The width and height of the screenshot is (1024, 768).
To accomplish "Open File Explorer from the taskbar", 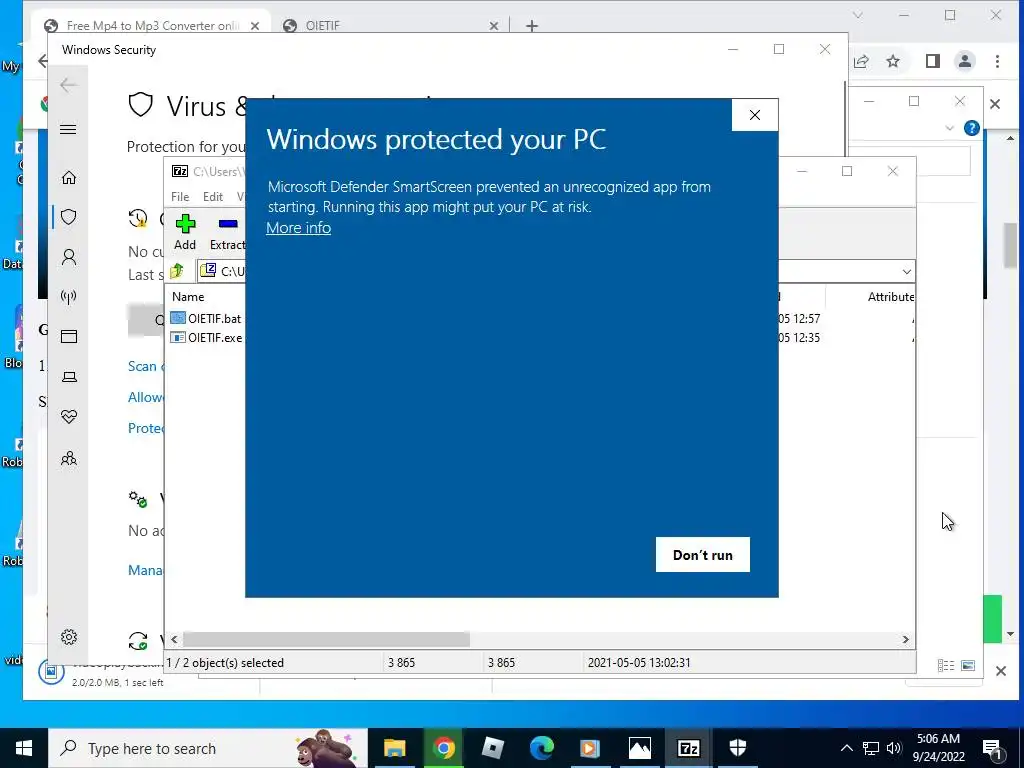I will tap(394, 748).
